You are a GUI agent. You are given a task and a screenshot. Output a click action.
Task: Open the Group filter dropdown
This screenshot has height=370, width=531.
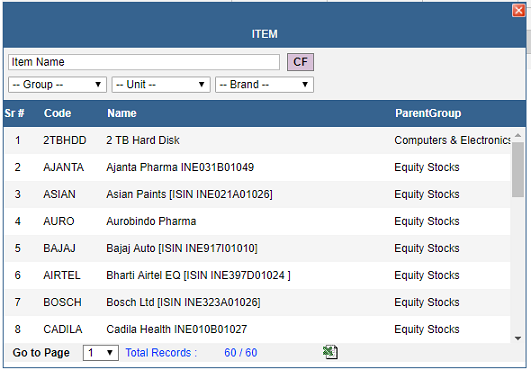[57, 84]
